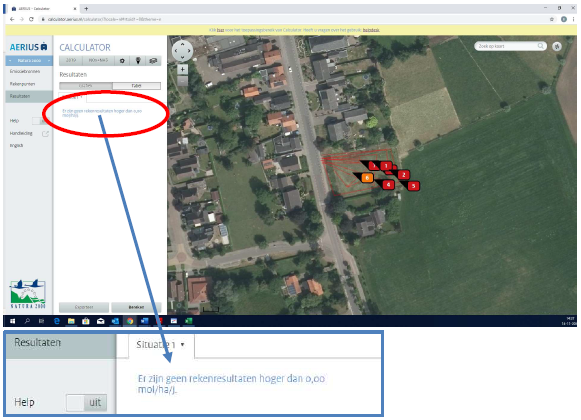581x420 pixels.
Task: Open Windows Start menu
Action: pyautogui.click(x=12, y=321)
